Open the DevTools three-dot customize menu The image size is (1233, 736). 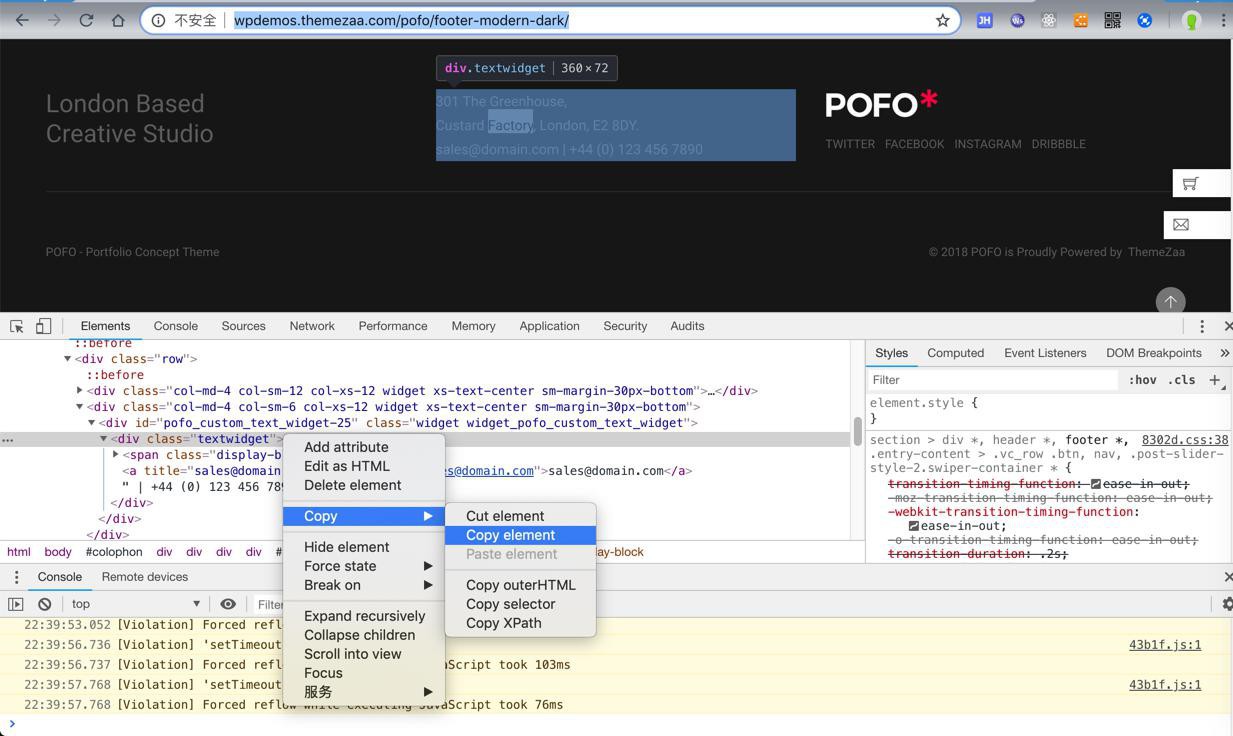1202,326
